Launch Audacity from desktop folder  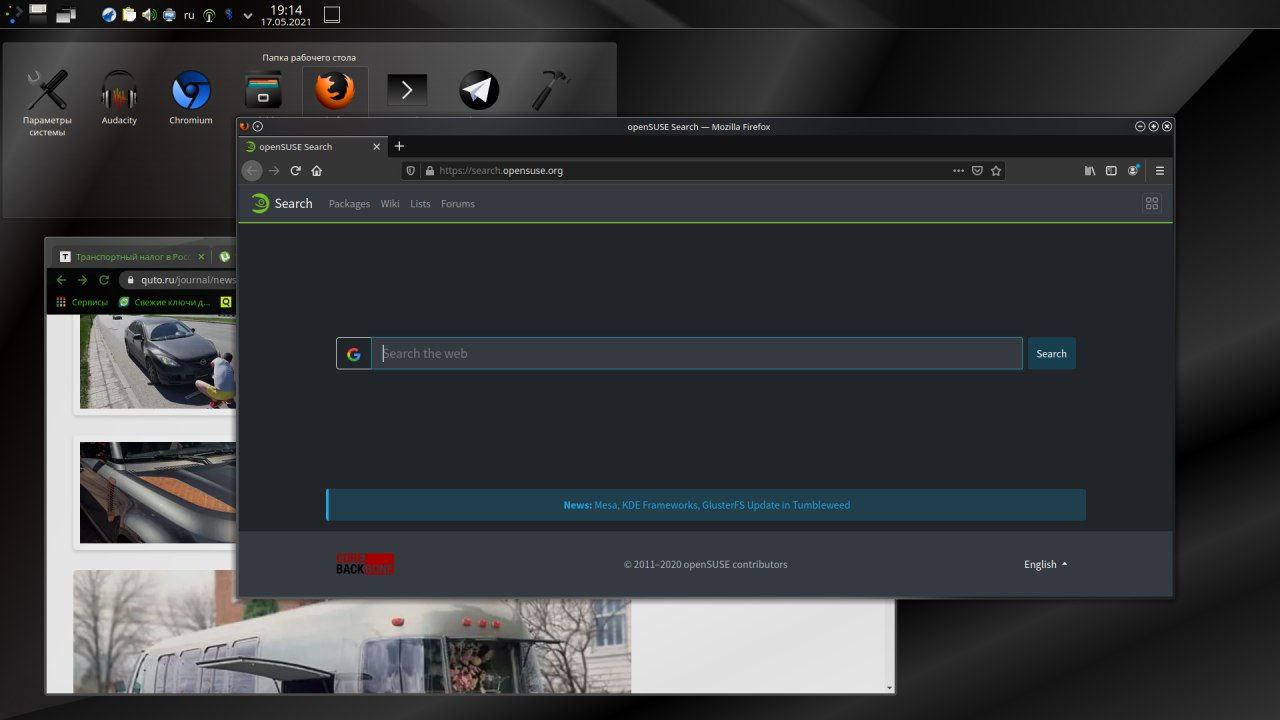click(119, 98)
